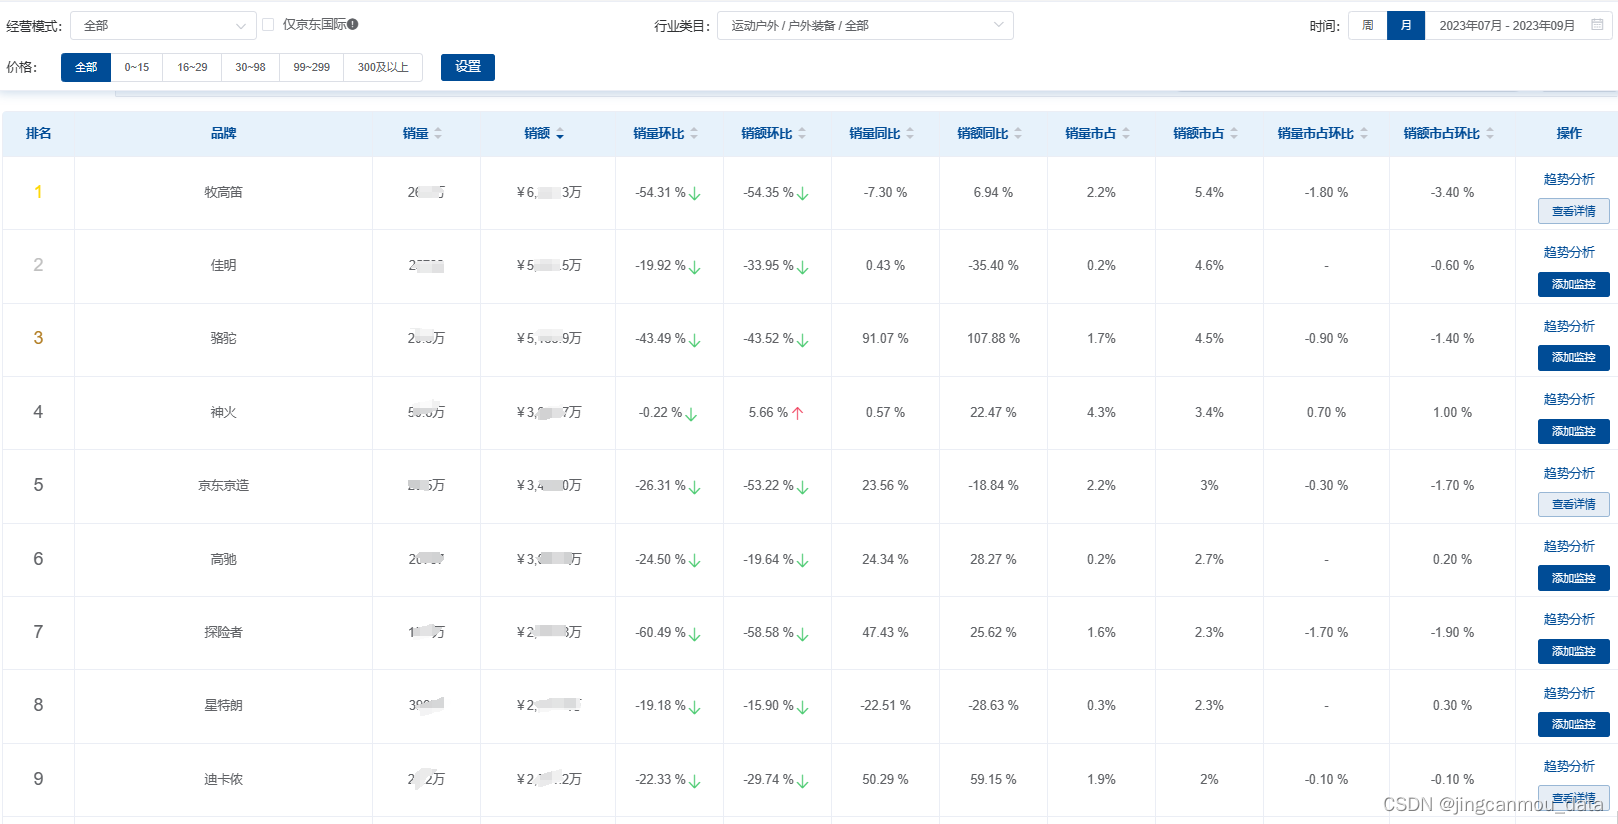Select price range 99~299
This screenshot has width=1618, height=824.
pos(312,67)
